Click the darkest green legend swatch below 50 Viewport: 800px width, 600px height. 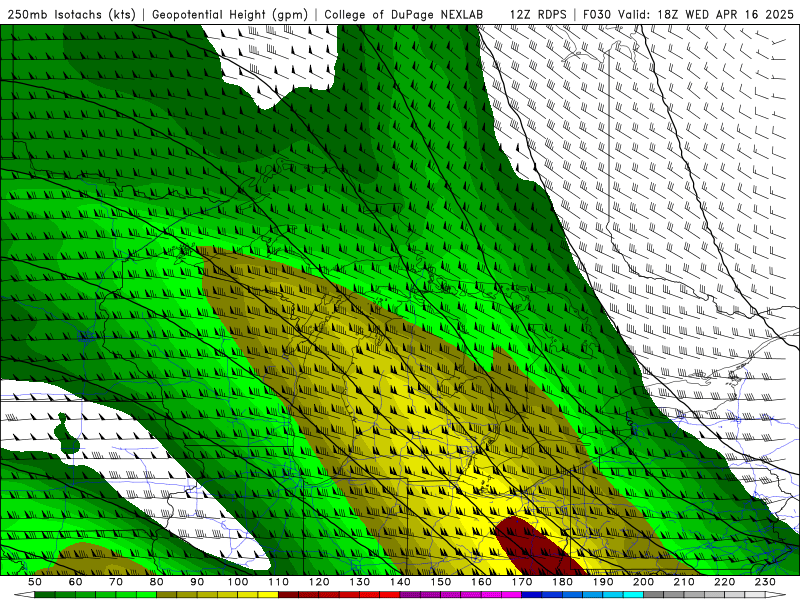(45, 595)
